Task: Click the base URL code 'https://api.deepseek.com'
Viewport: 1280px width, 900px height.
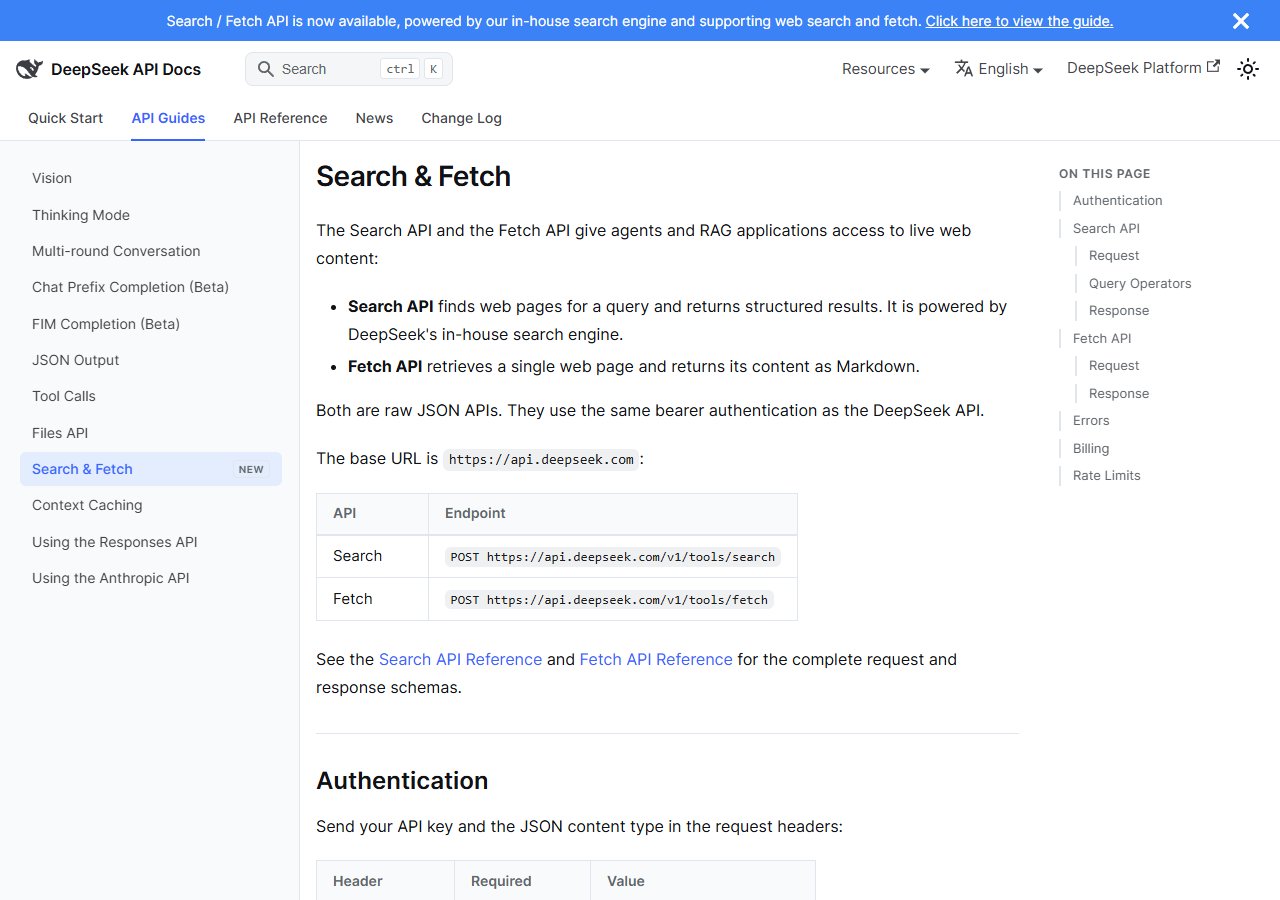Action: click(541, 459)
